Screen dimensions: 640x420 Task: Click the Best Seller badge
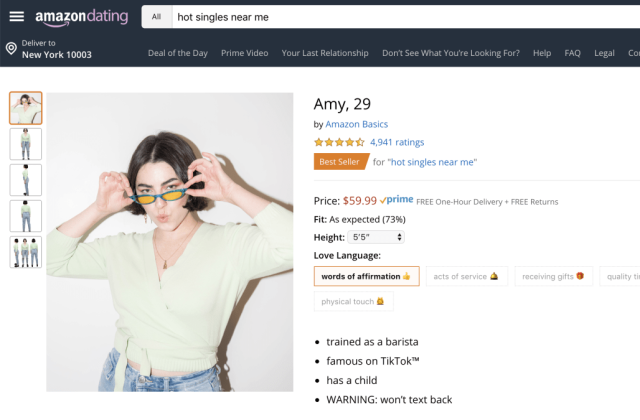click(x=341, y=161)
